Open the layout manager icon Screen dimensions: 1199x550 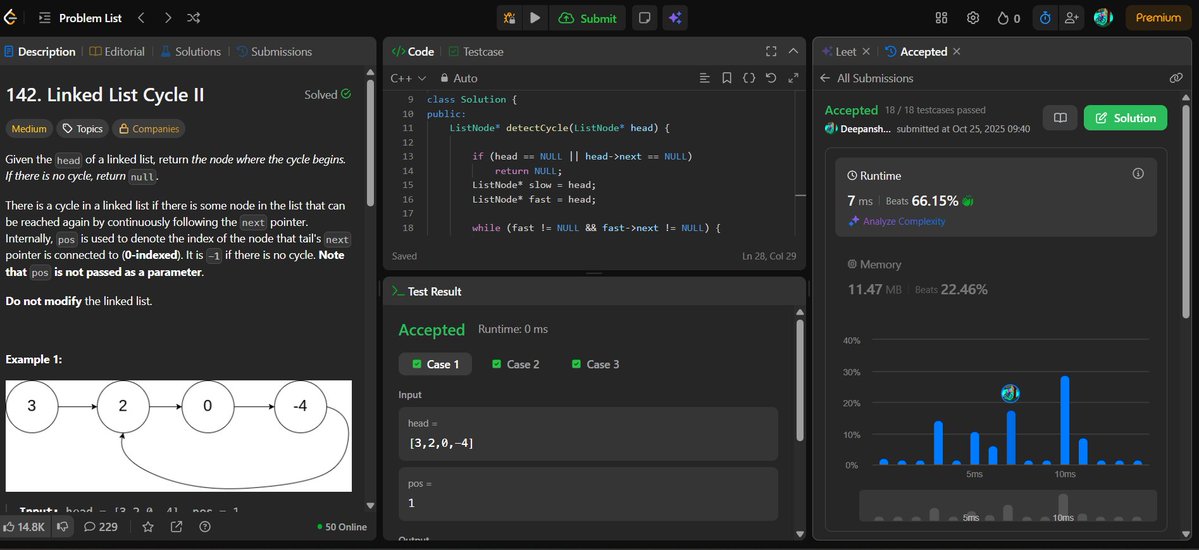point(942,18)
